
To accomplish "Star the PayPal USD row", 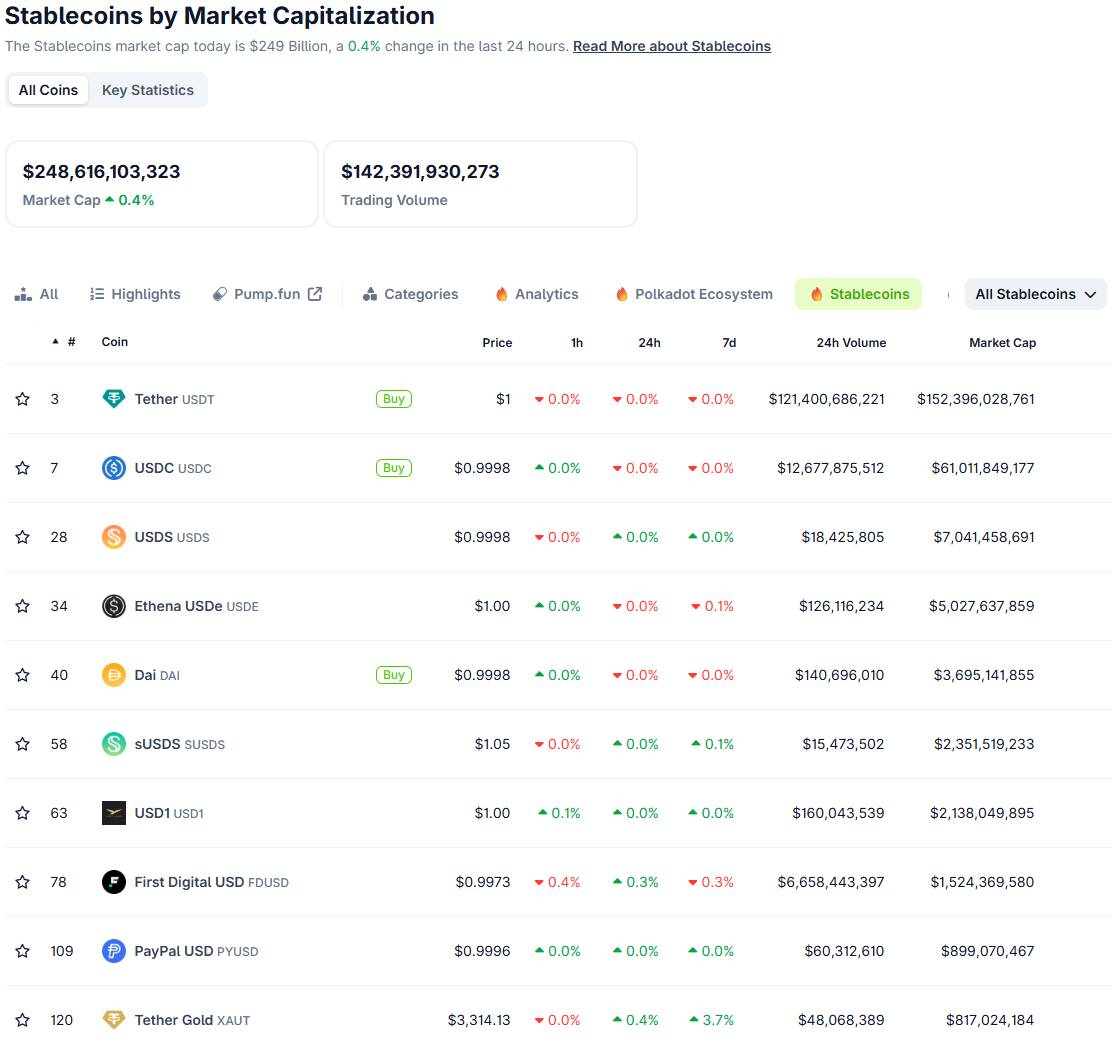I will 23,951.
